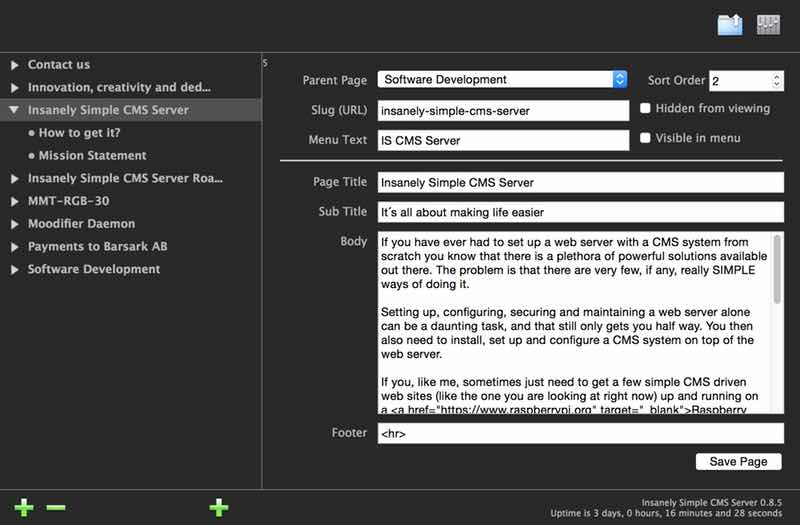
Task: Toggle Visible in menu checkbox
Action: click(x=645, y=138)
